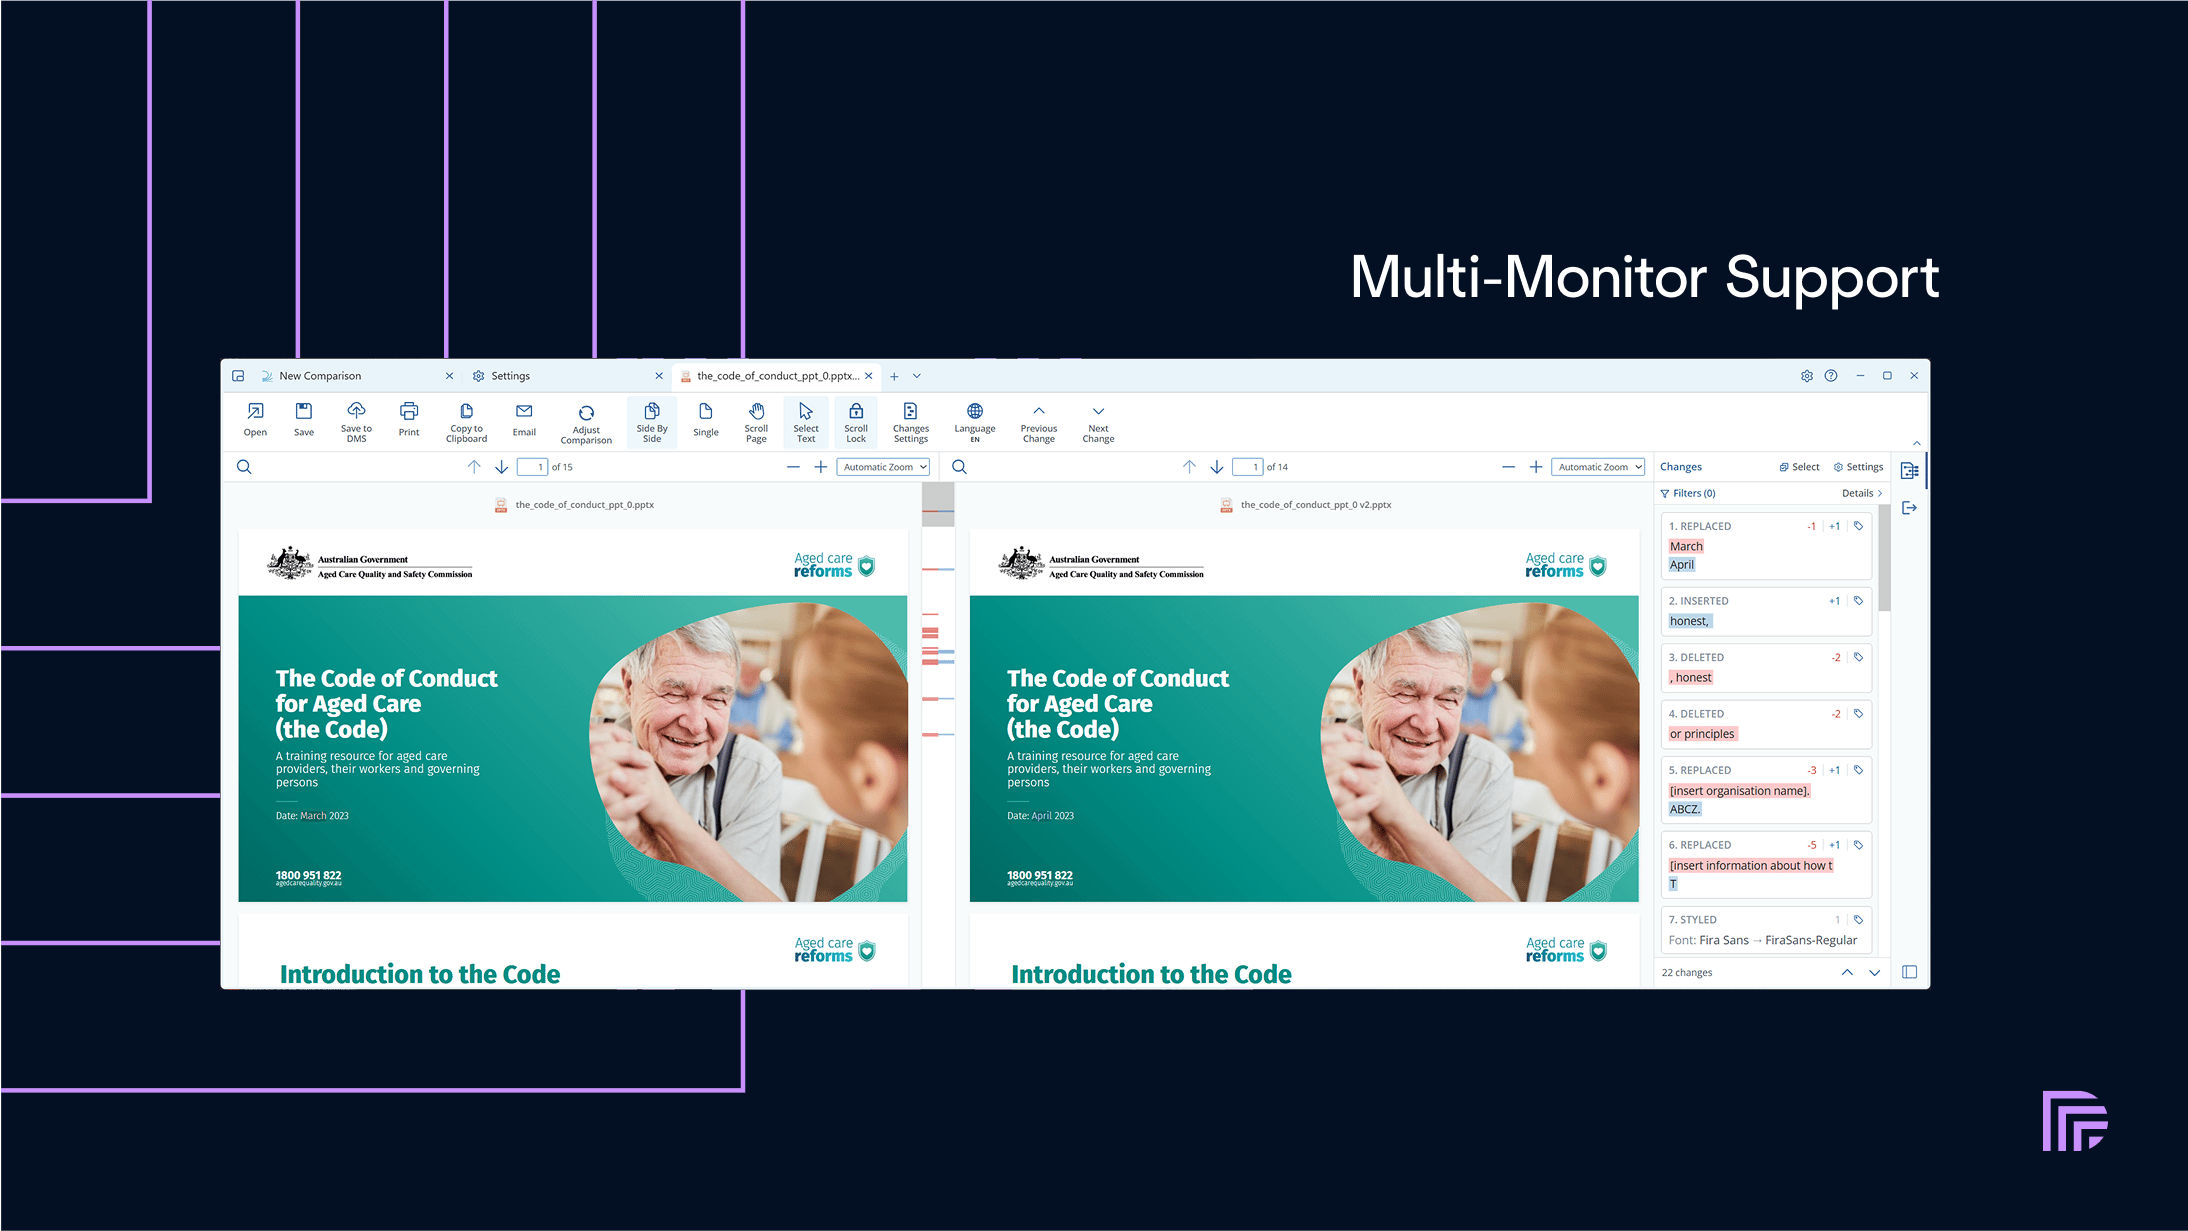2188x1231 pixels.
Task: Go to next page in right pane
Action: click(x=1217, y=467)
